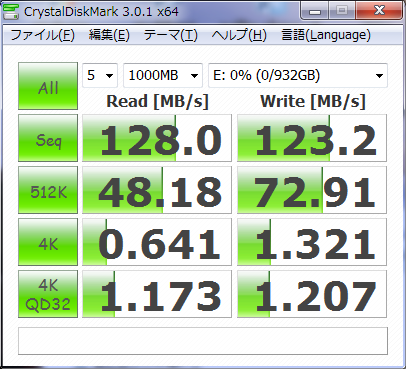Click the 4K read value 0.641
Viewport: 406px width, 369px height.
[x=157, y=242]
